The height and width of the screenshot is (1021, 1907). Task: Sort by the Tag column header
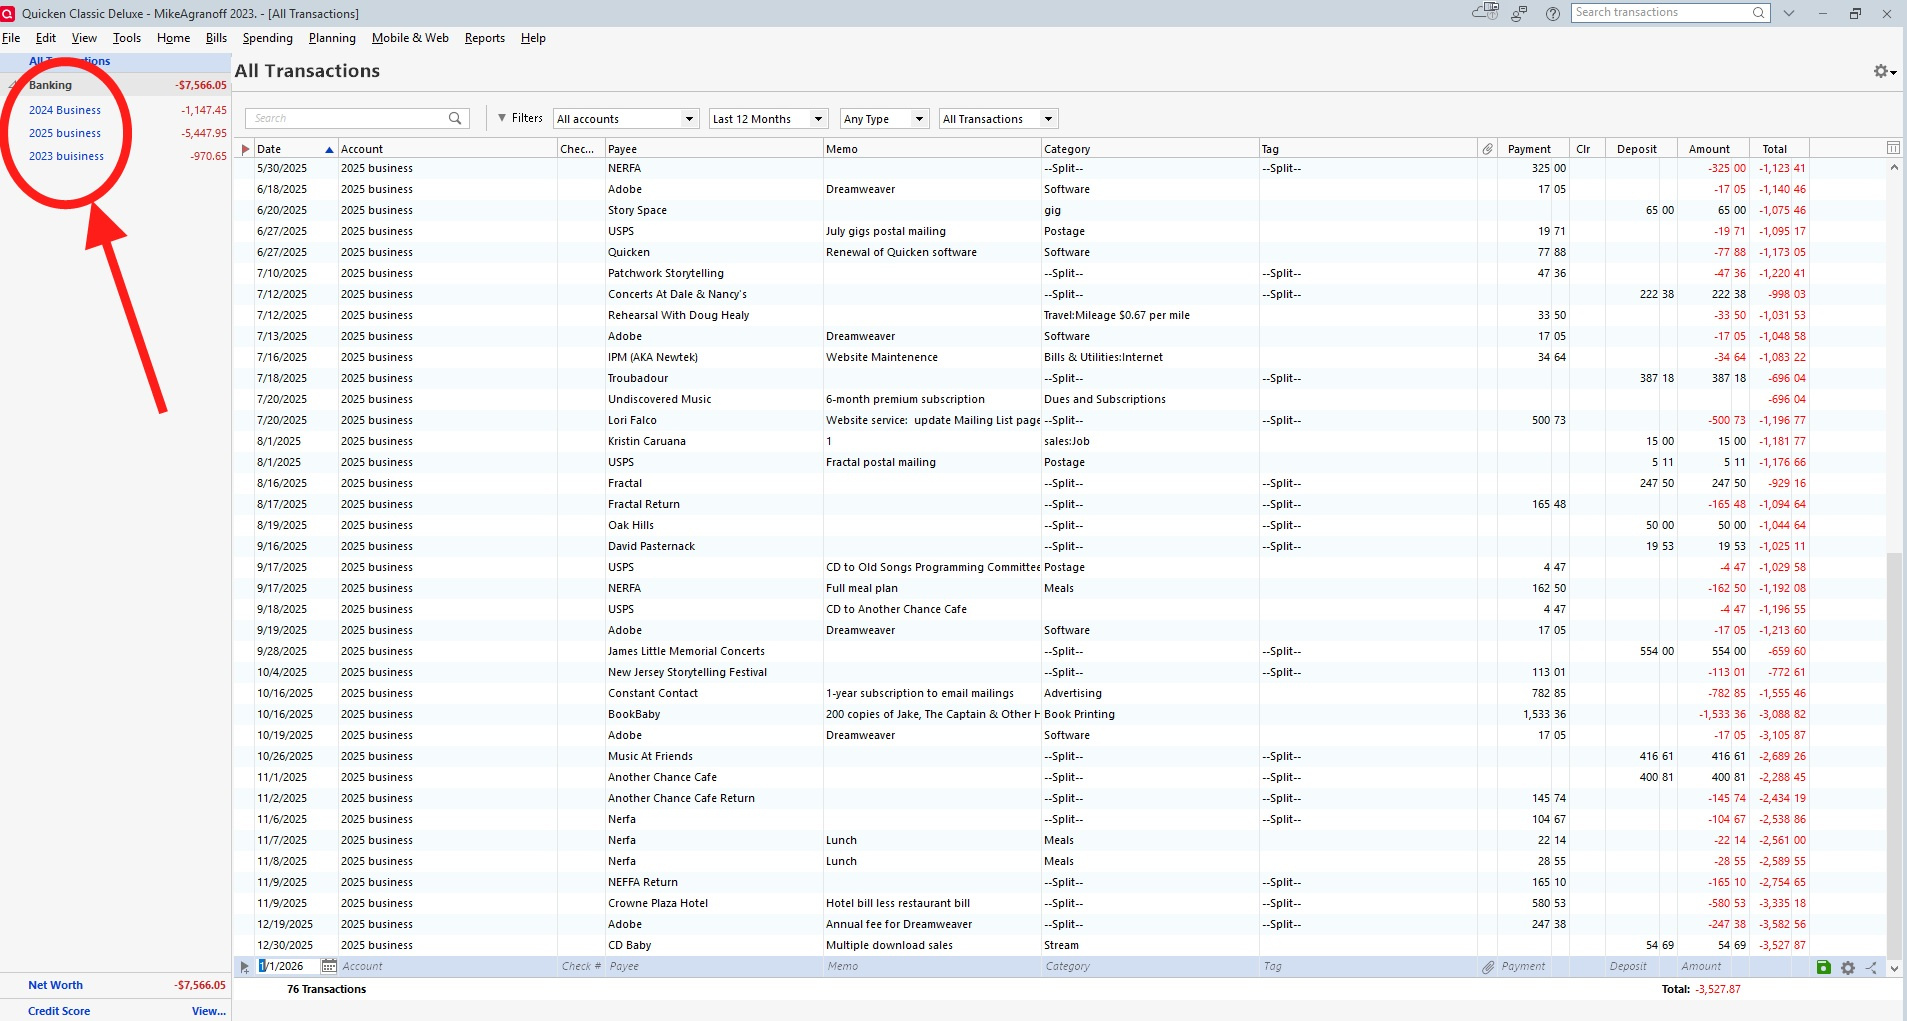click(x=1368, y=149)
